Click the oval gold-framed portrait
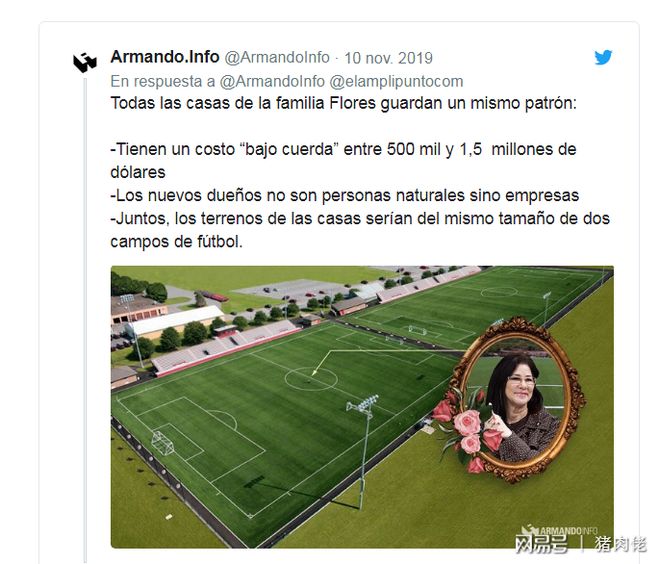 point(520,398)
